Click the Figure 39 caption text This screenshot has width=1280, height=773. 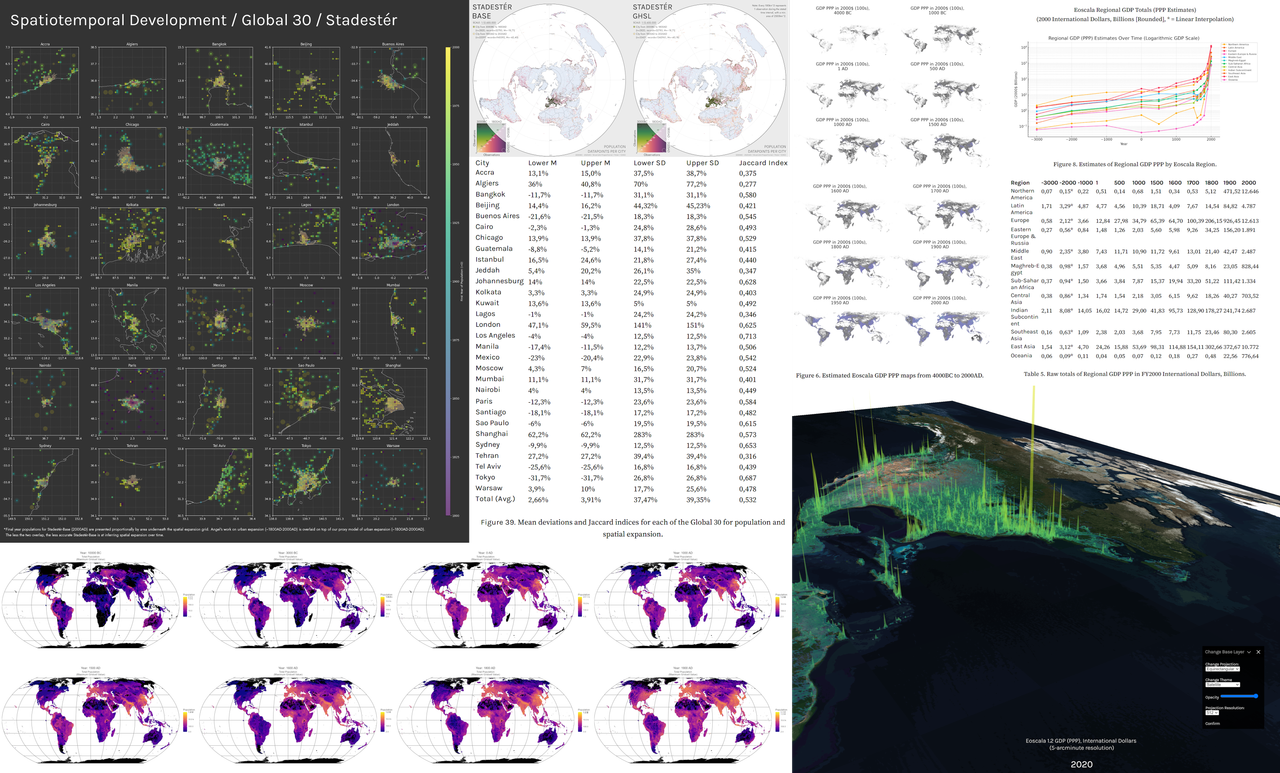point(632,529)
